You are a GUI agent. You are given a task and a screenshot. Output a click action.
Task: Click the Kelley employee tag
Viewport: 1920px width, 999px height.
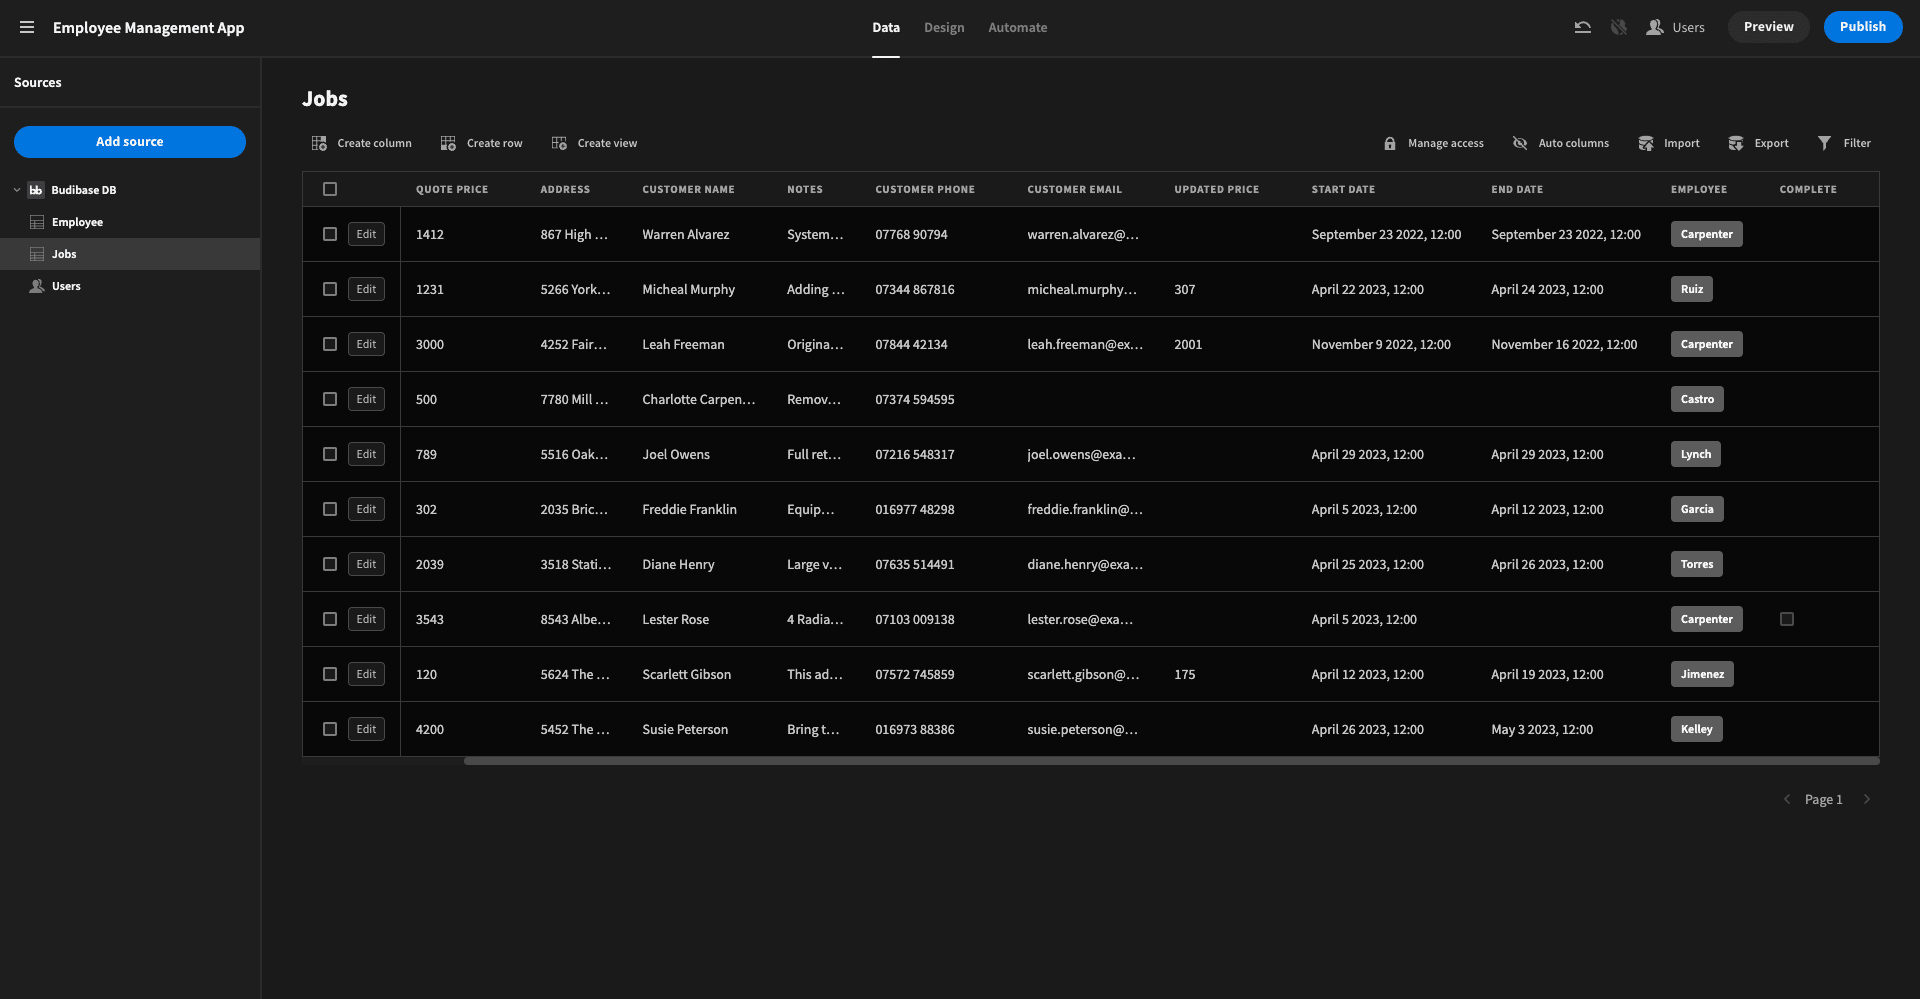(x=1697, y=729)
